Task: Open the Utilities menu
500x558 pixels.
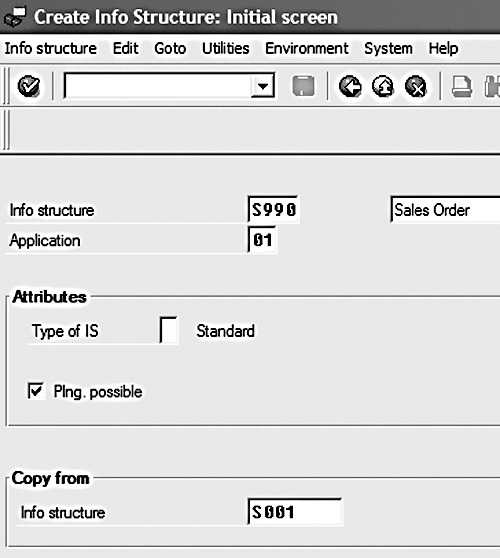Action: point(226,48)
